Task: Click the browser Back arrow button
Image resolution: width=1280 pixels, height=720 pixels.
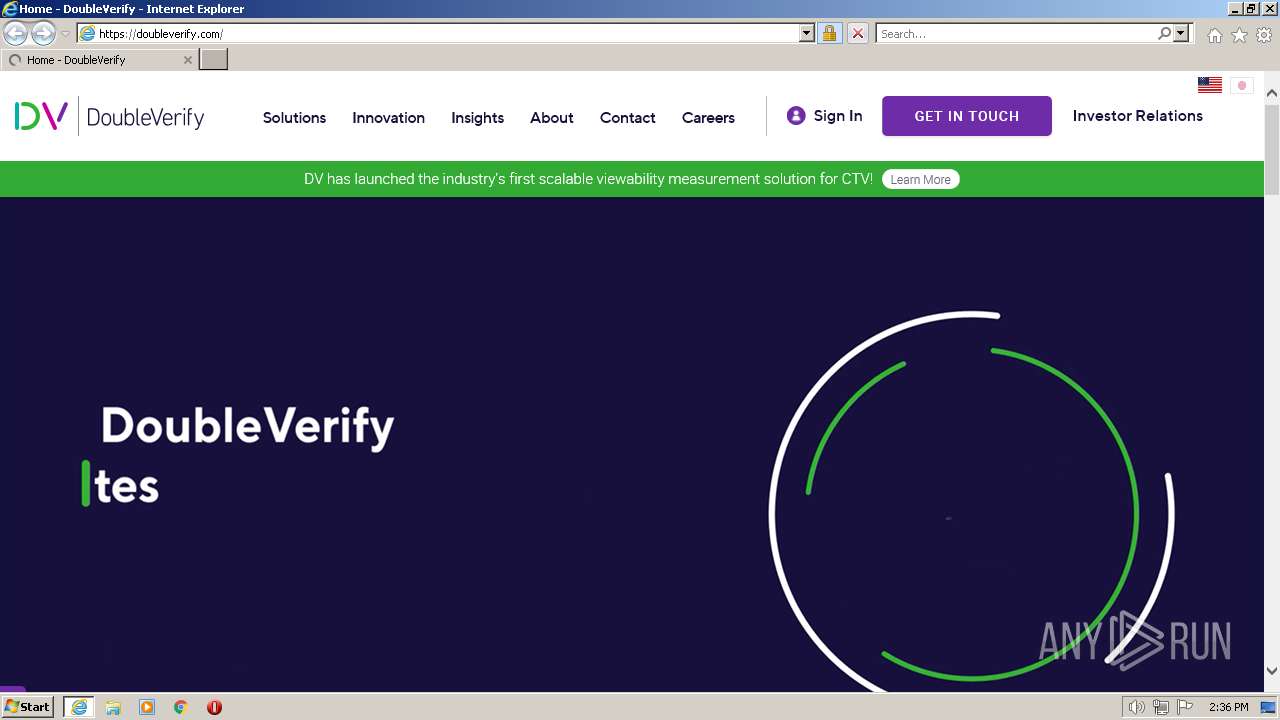Action: [16, 34]
